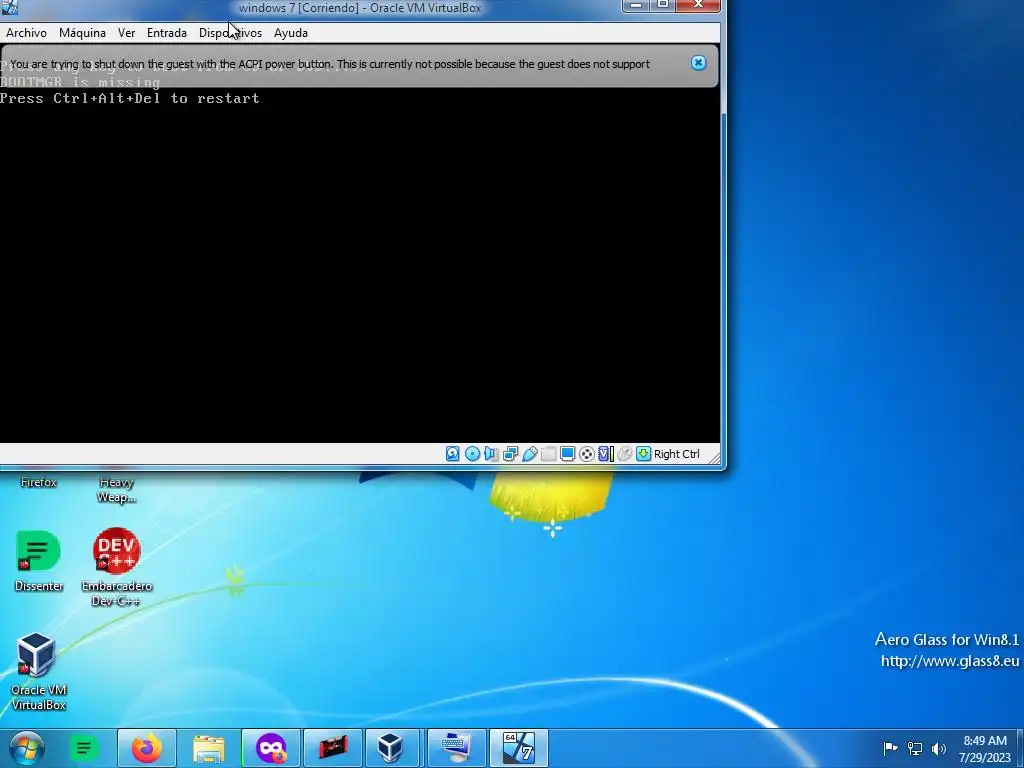Click the purple mask private browser taskbar icon
This screenshot has height=768, width=1024.
[271, 748]
